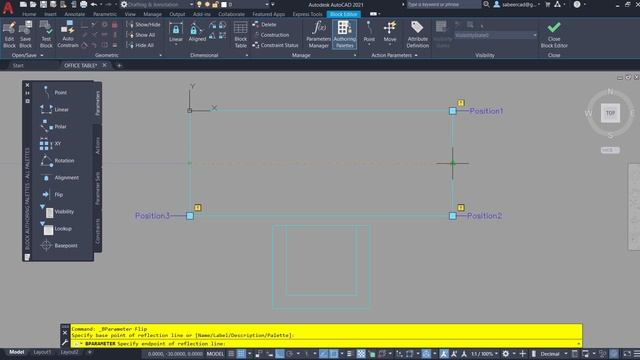This screenshot has height=360, width=640.
Task: Select the Lookup parameter tool
Action: click(56, 229)
